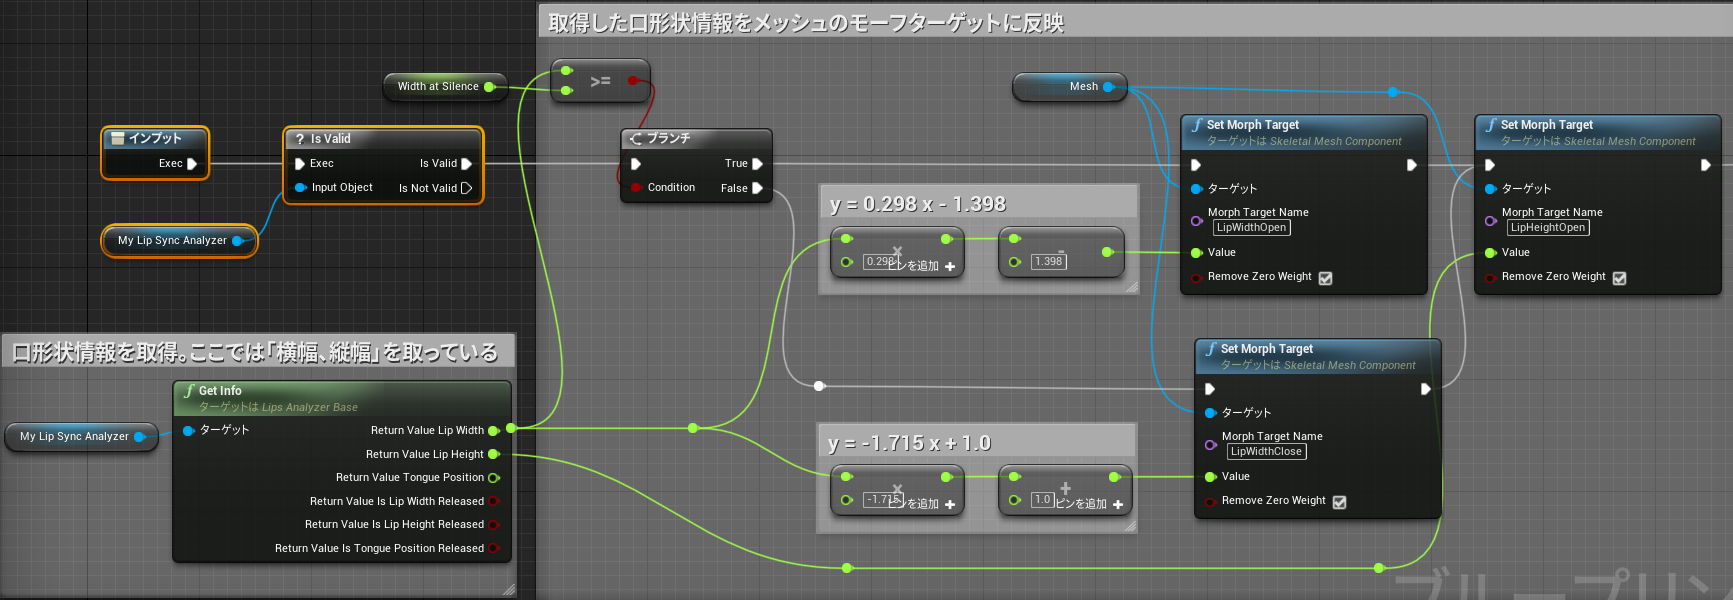Click the 1.398 value field

click(1048, 262)
